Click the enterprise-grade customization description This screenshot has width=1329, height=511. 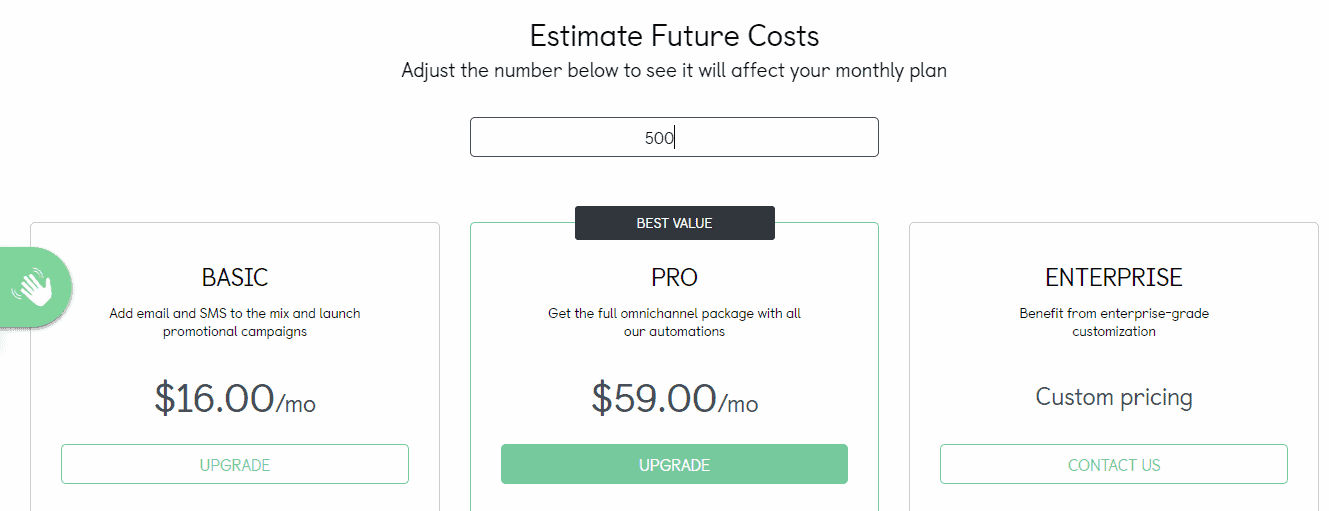1114,322
